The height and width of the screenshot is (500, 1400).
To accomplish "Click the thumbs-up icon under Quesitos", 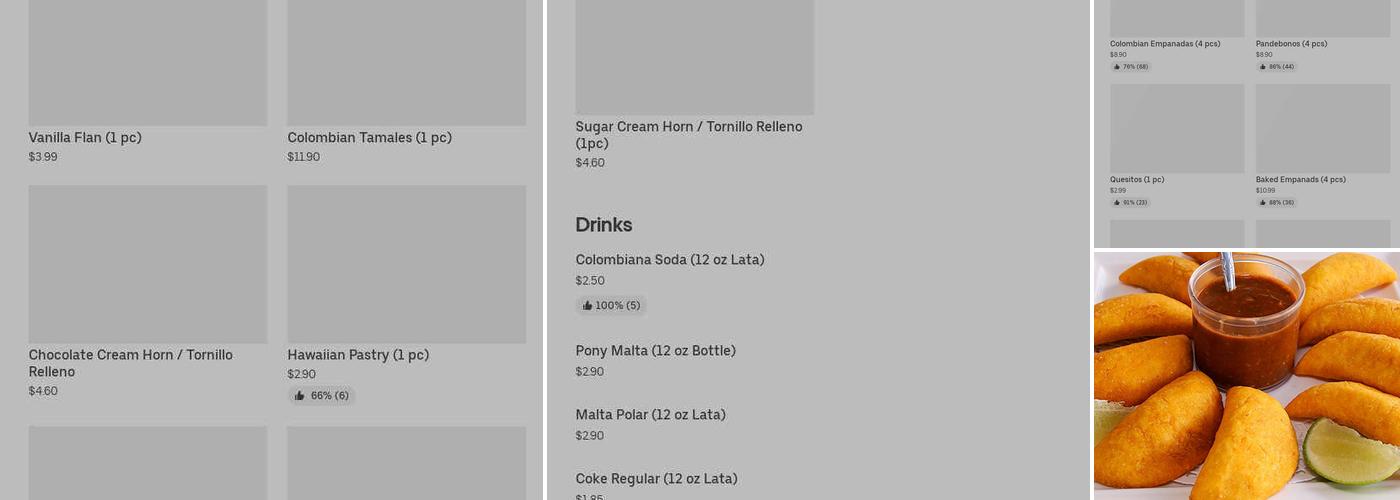I will click(1116, 202).
